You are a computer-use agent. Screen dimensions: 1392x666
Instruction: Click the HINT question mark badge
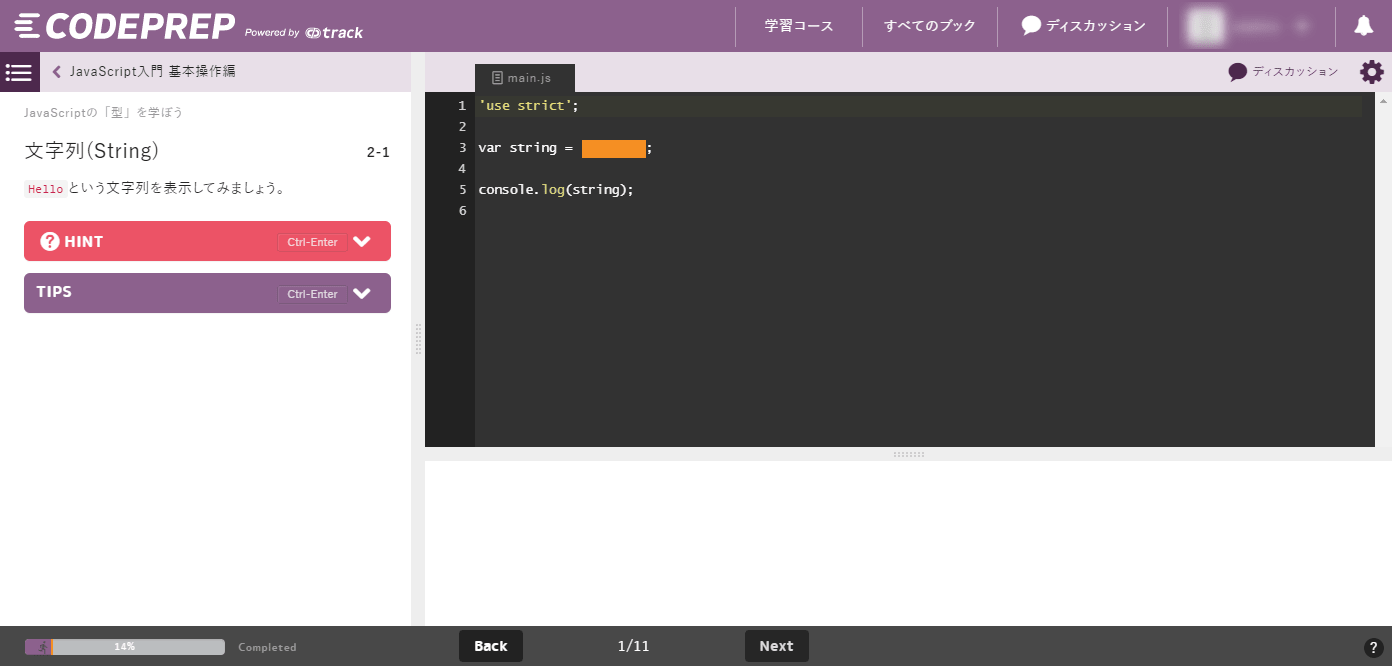(x=50, y=241)
